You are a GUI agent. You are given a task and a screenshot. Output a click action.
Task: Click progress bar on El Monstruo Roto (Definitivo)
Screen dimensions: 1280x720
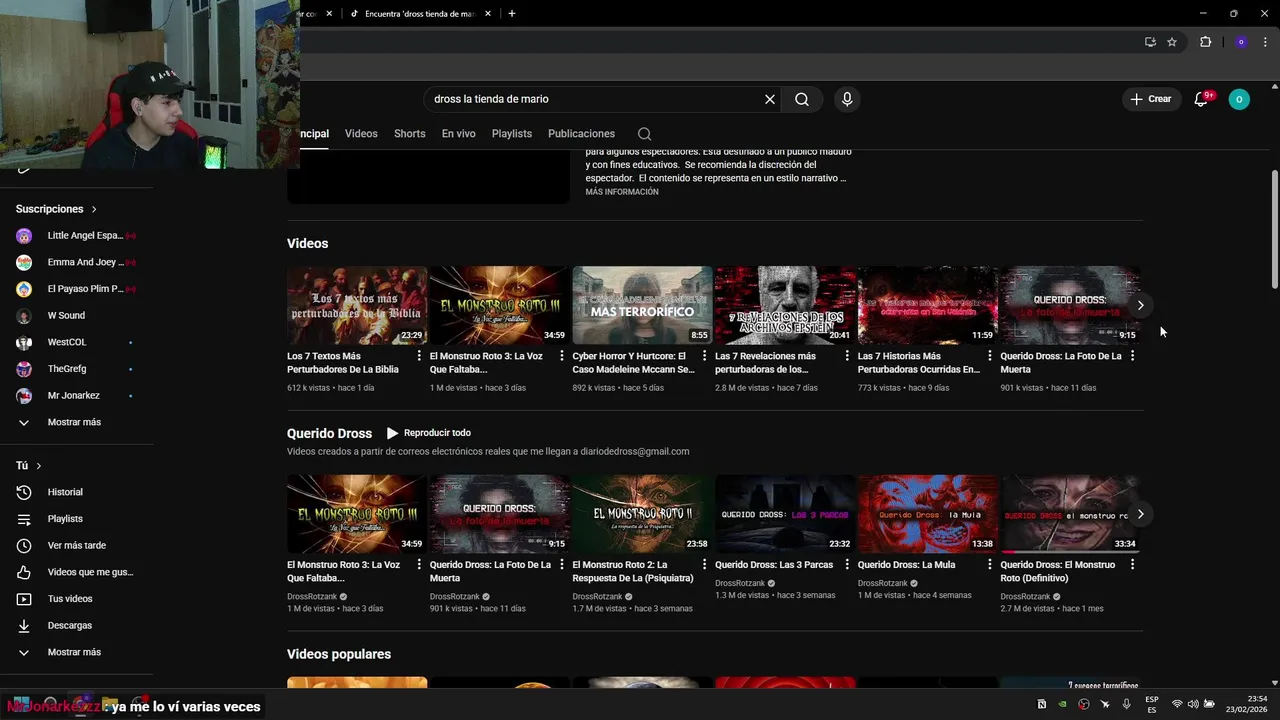pyautogui.click(x=1070, y=552)
